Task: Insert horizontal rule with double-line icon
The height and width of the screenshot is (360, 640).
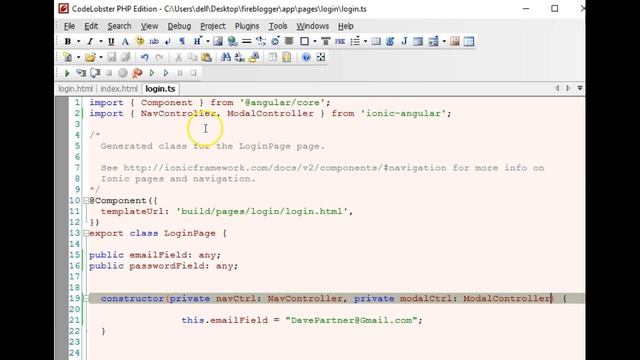Action: coord(247,41)
